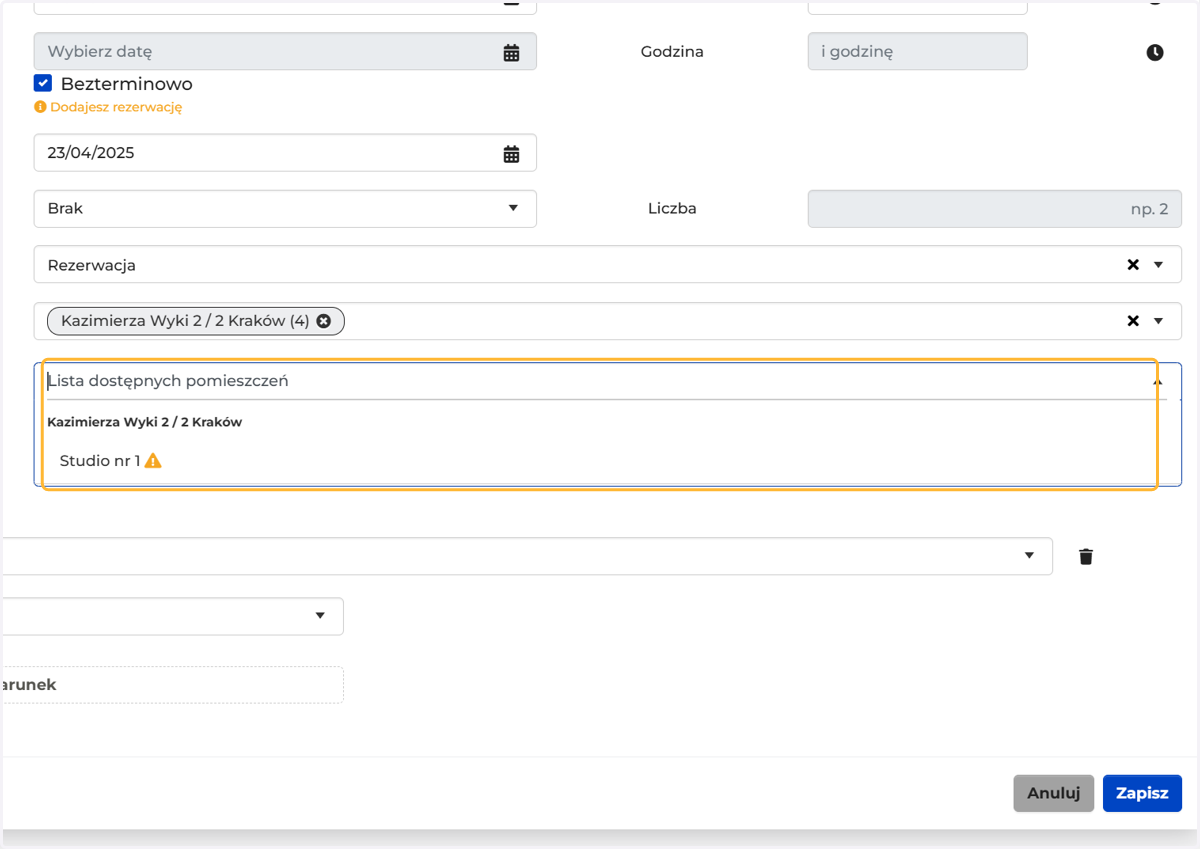This screenshot has height=849, width=1200.
Task: Click the Anuluj button
Action: tap(1054, 793)
